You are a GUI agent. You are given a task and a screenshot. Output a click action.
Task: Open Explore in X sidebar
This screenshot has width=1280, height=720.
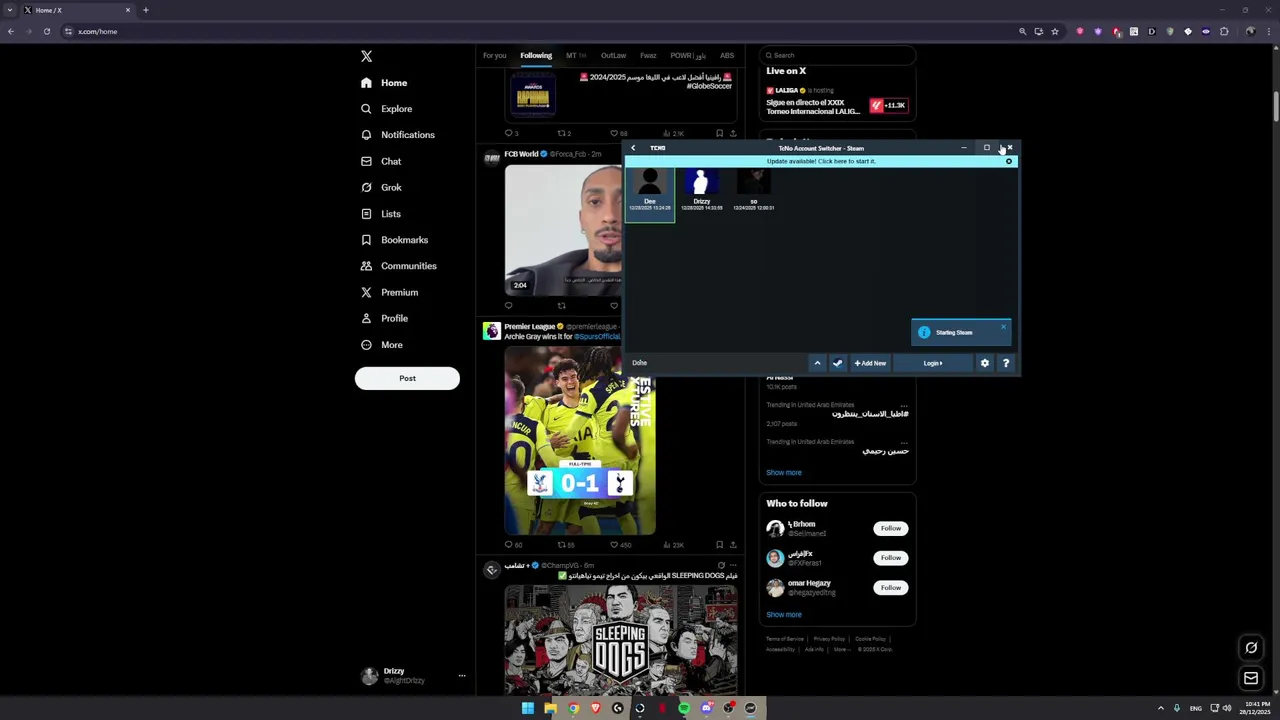point(386,109)
